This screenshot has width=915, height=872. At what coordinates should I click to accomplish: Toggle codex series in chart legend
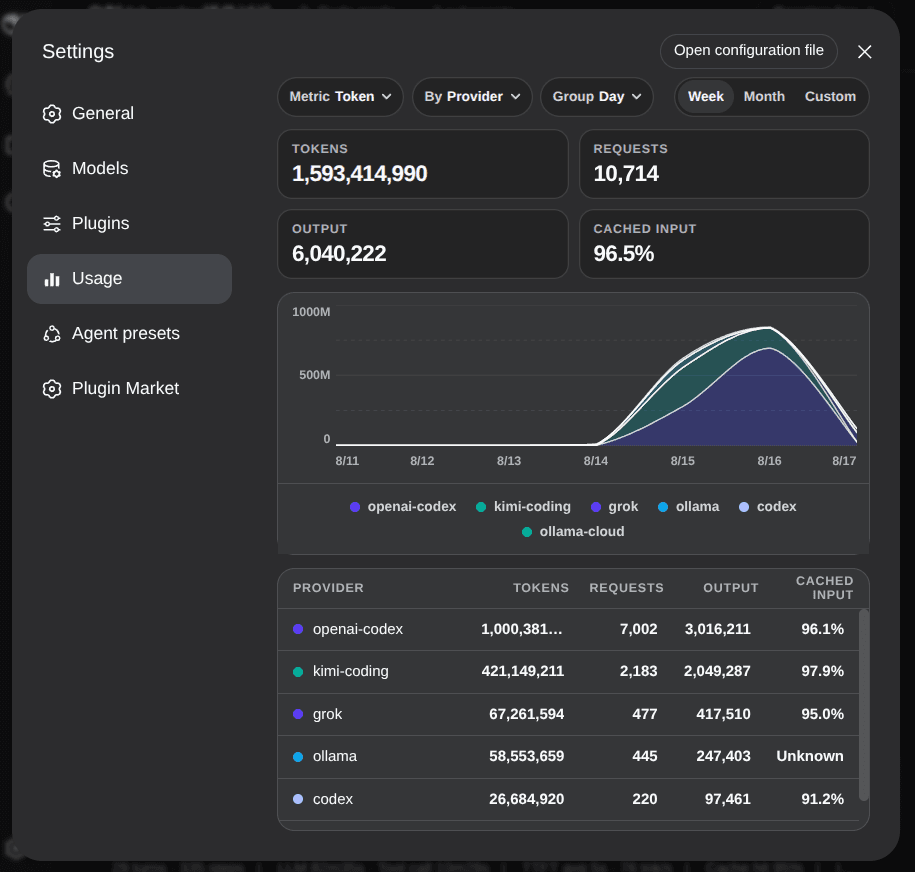(767, 507)
